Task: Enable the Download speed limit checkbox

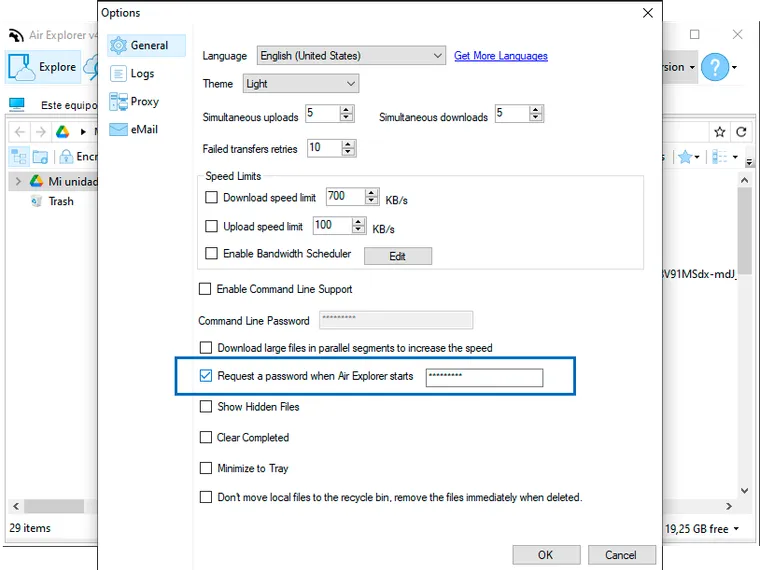Action: point(211,197)
